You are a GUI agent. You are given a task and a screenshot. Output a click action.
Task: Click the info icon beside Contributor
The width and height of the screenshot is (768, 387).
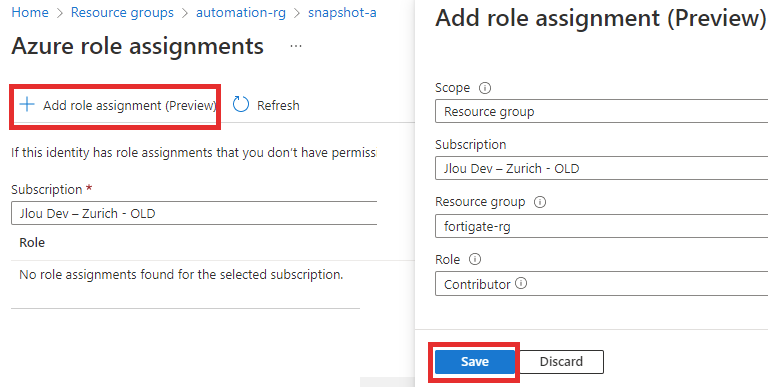[521, 283]
